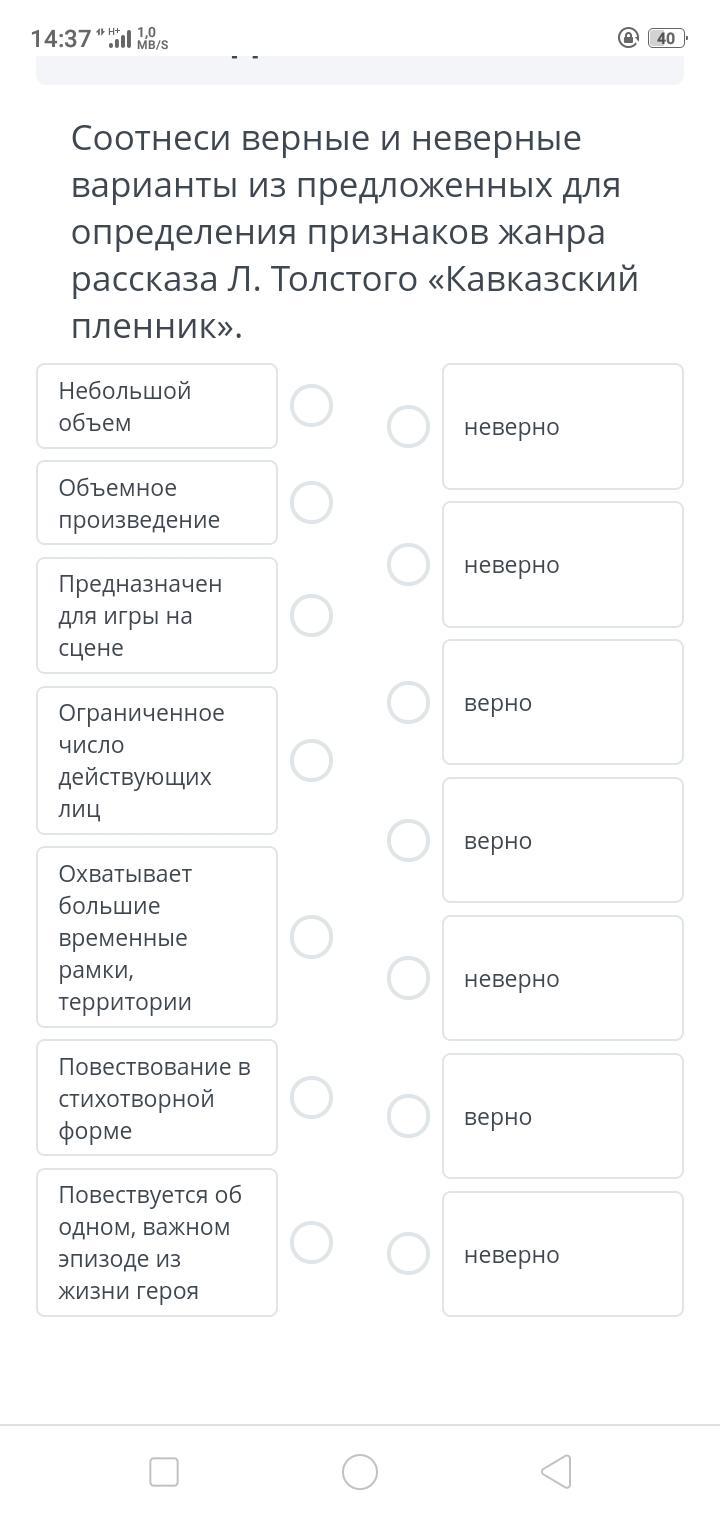
Task: Tap the Android back navigation icon
Action: [x=556, y=1472]
